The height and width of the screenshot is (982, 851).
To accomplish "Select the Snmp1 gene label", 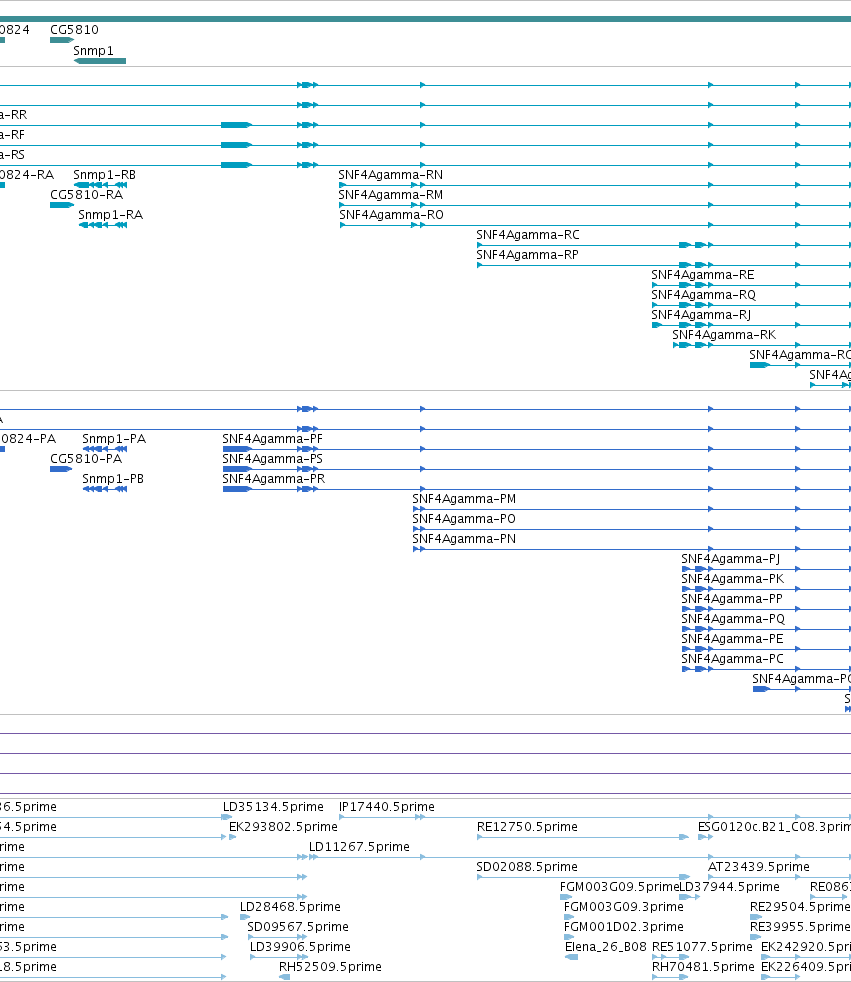I will coord(93,51).
